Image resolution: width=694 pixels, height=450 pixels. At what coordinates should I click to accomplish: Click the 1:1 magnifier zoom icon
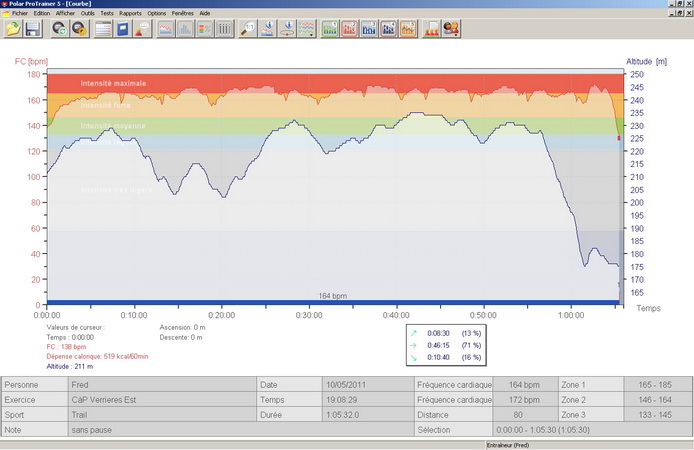250,29
